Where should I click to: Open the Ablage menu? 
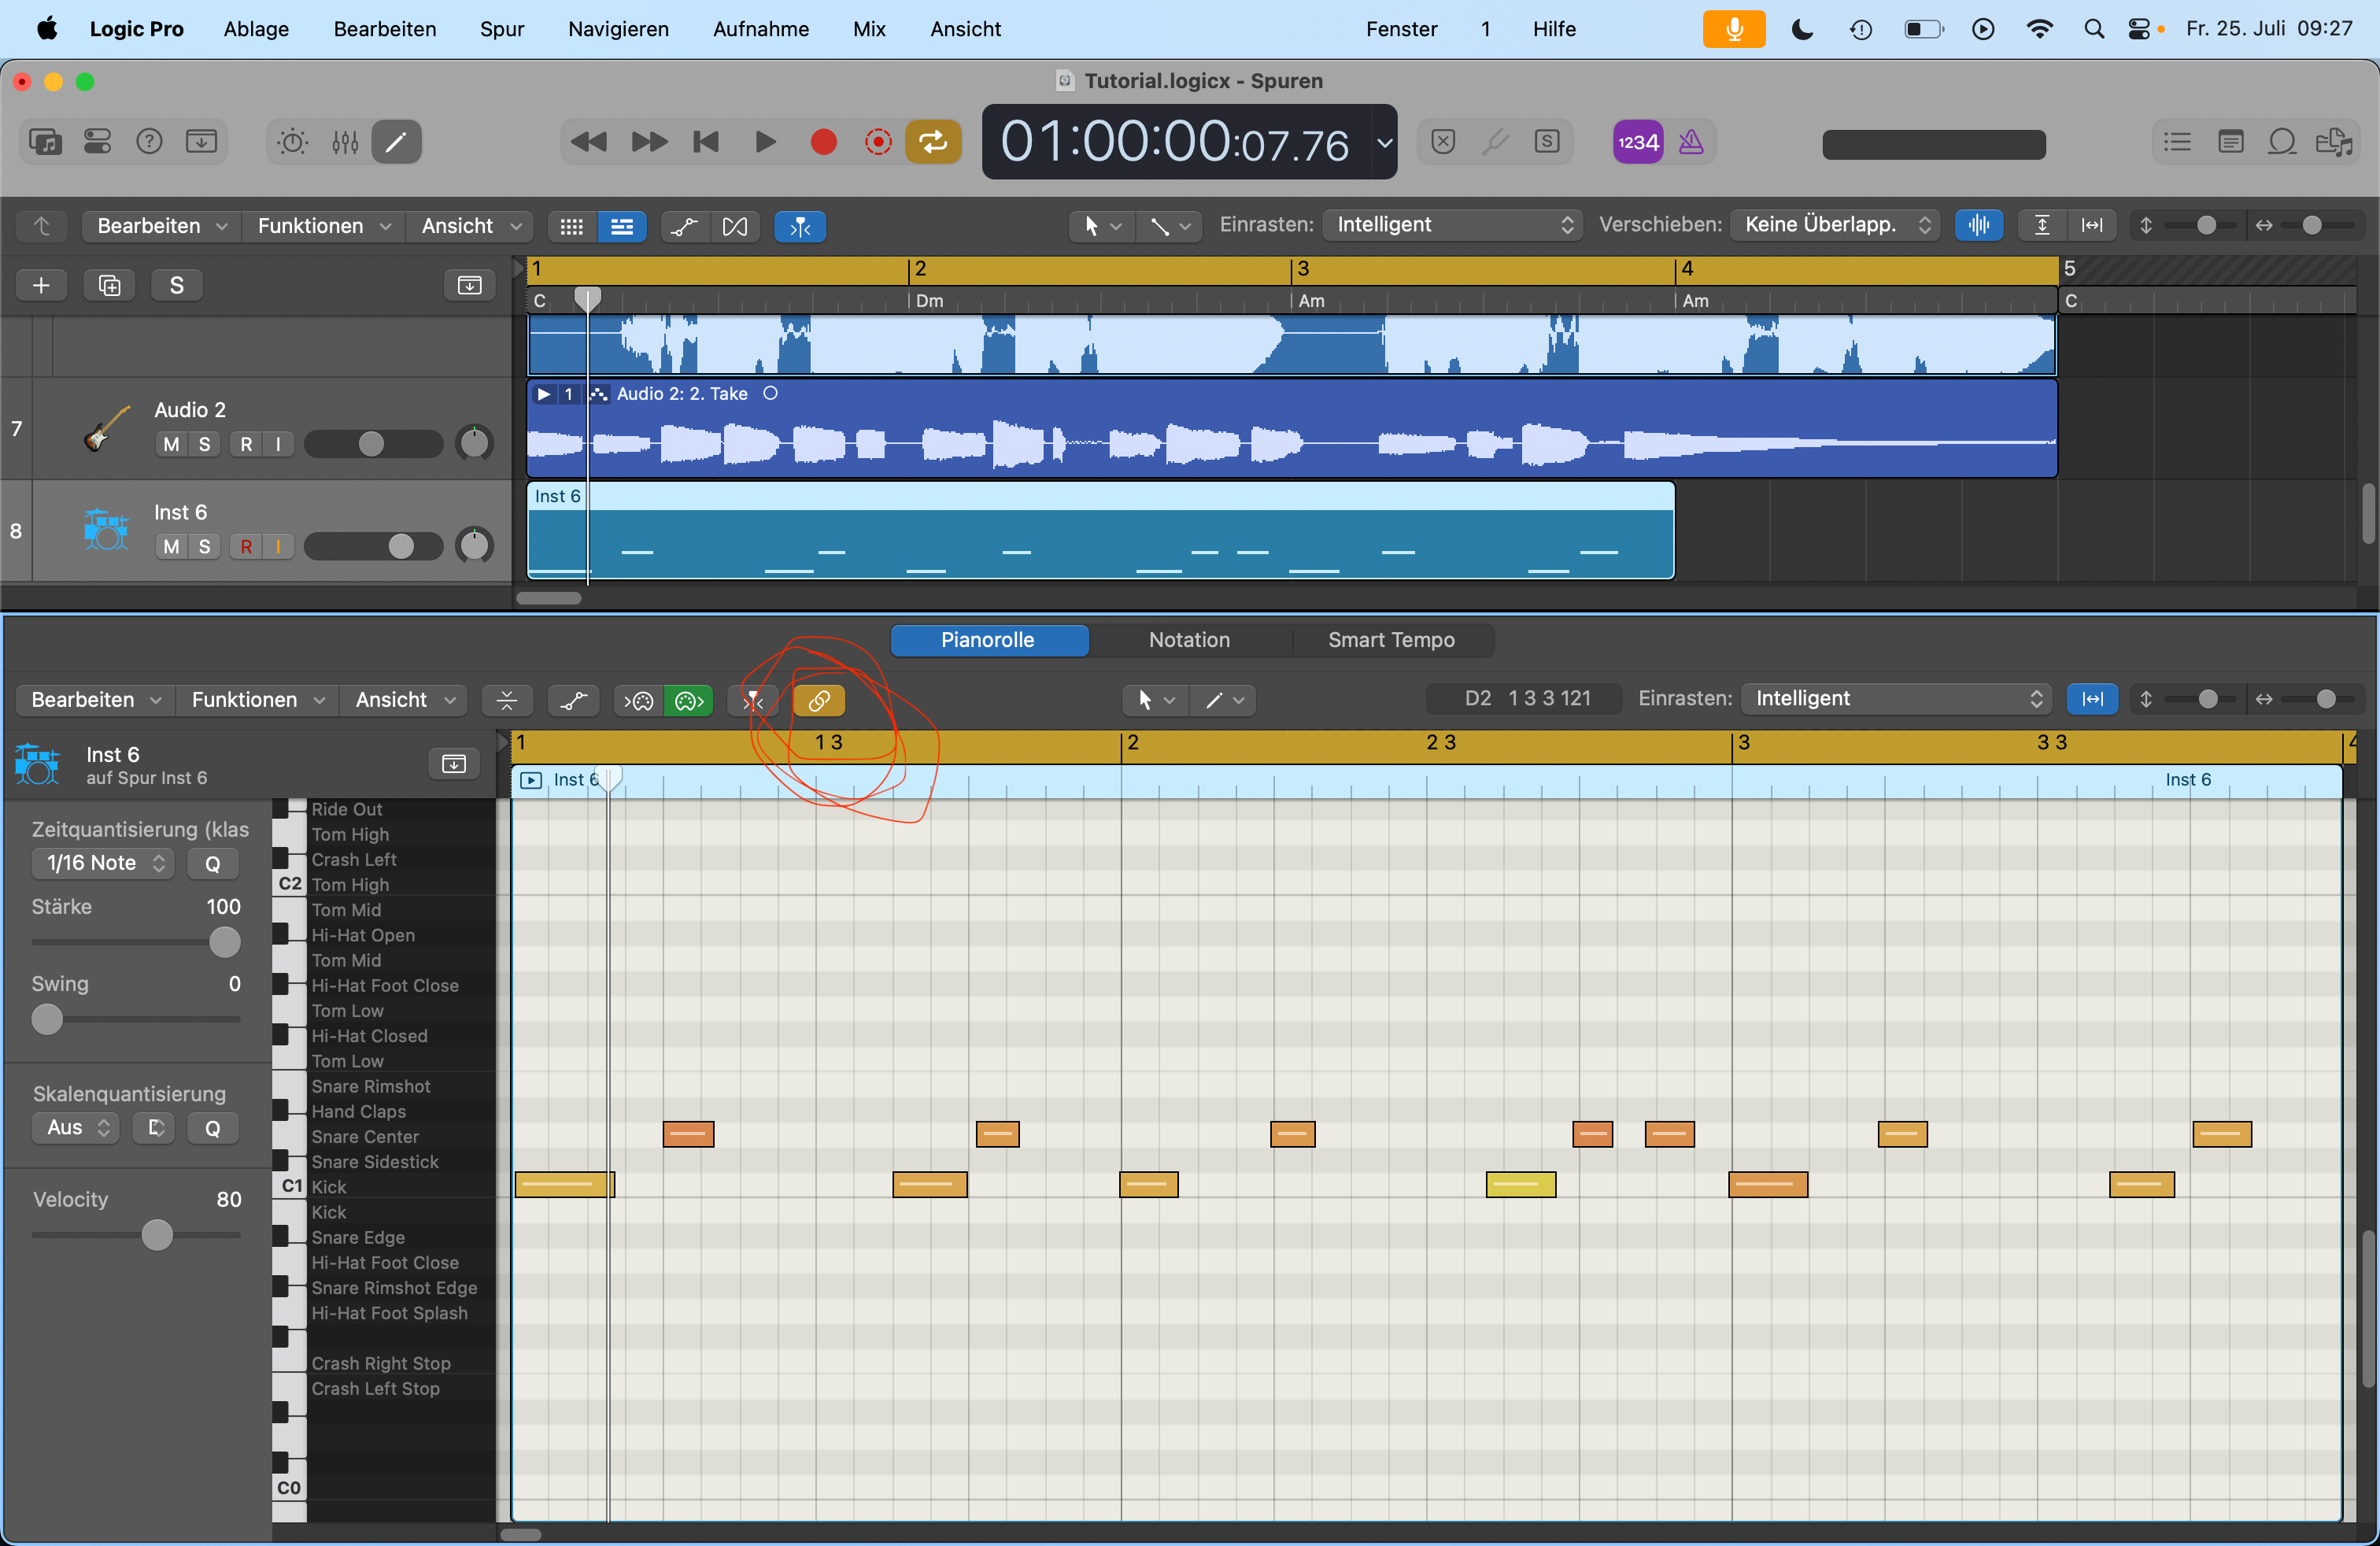pos(256,29)
